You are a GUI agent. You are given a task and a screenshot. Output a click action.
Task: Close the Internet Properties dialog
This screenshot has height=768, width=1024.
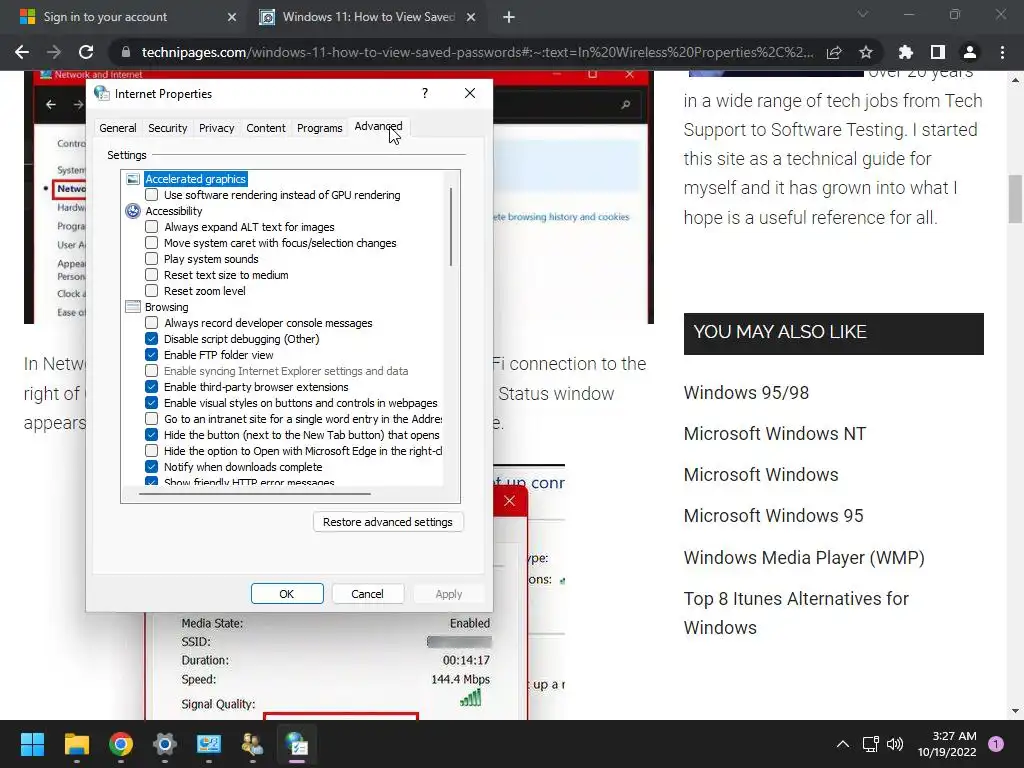point(470,93)
